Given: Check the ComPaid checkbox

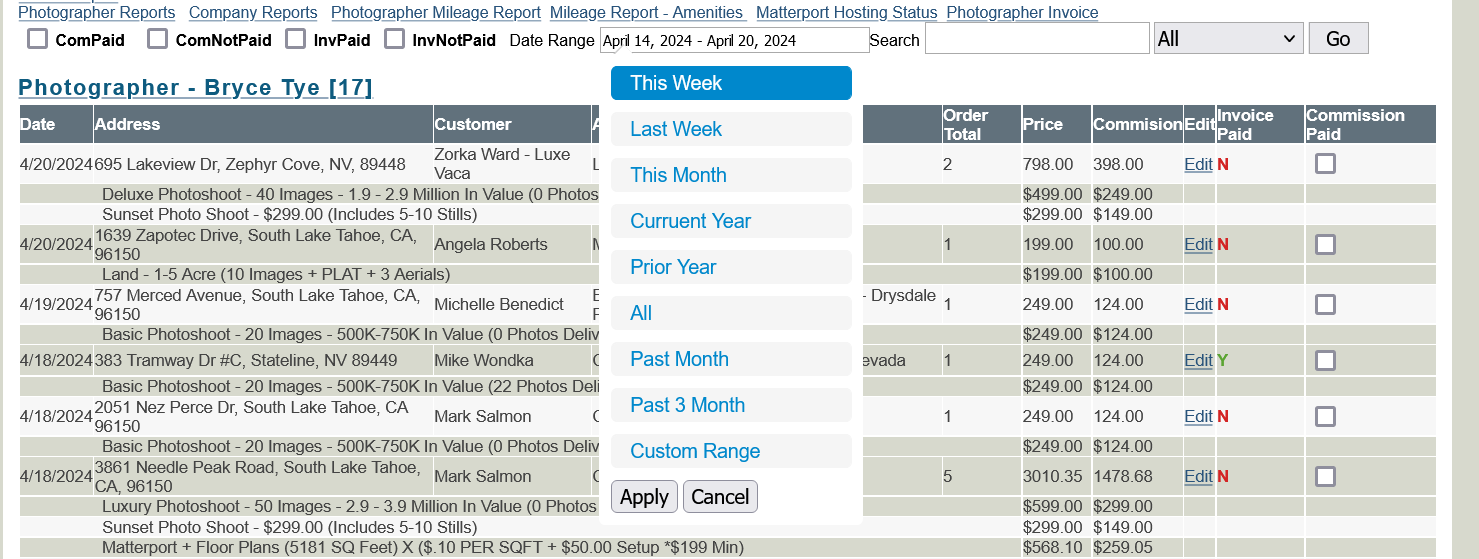Looking at the screenshot, I should 38,39.
